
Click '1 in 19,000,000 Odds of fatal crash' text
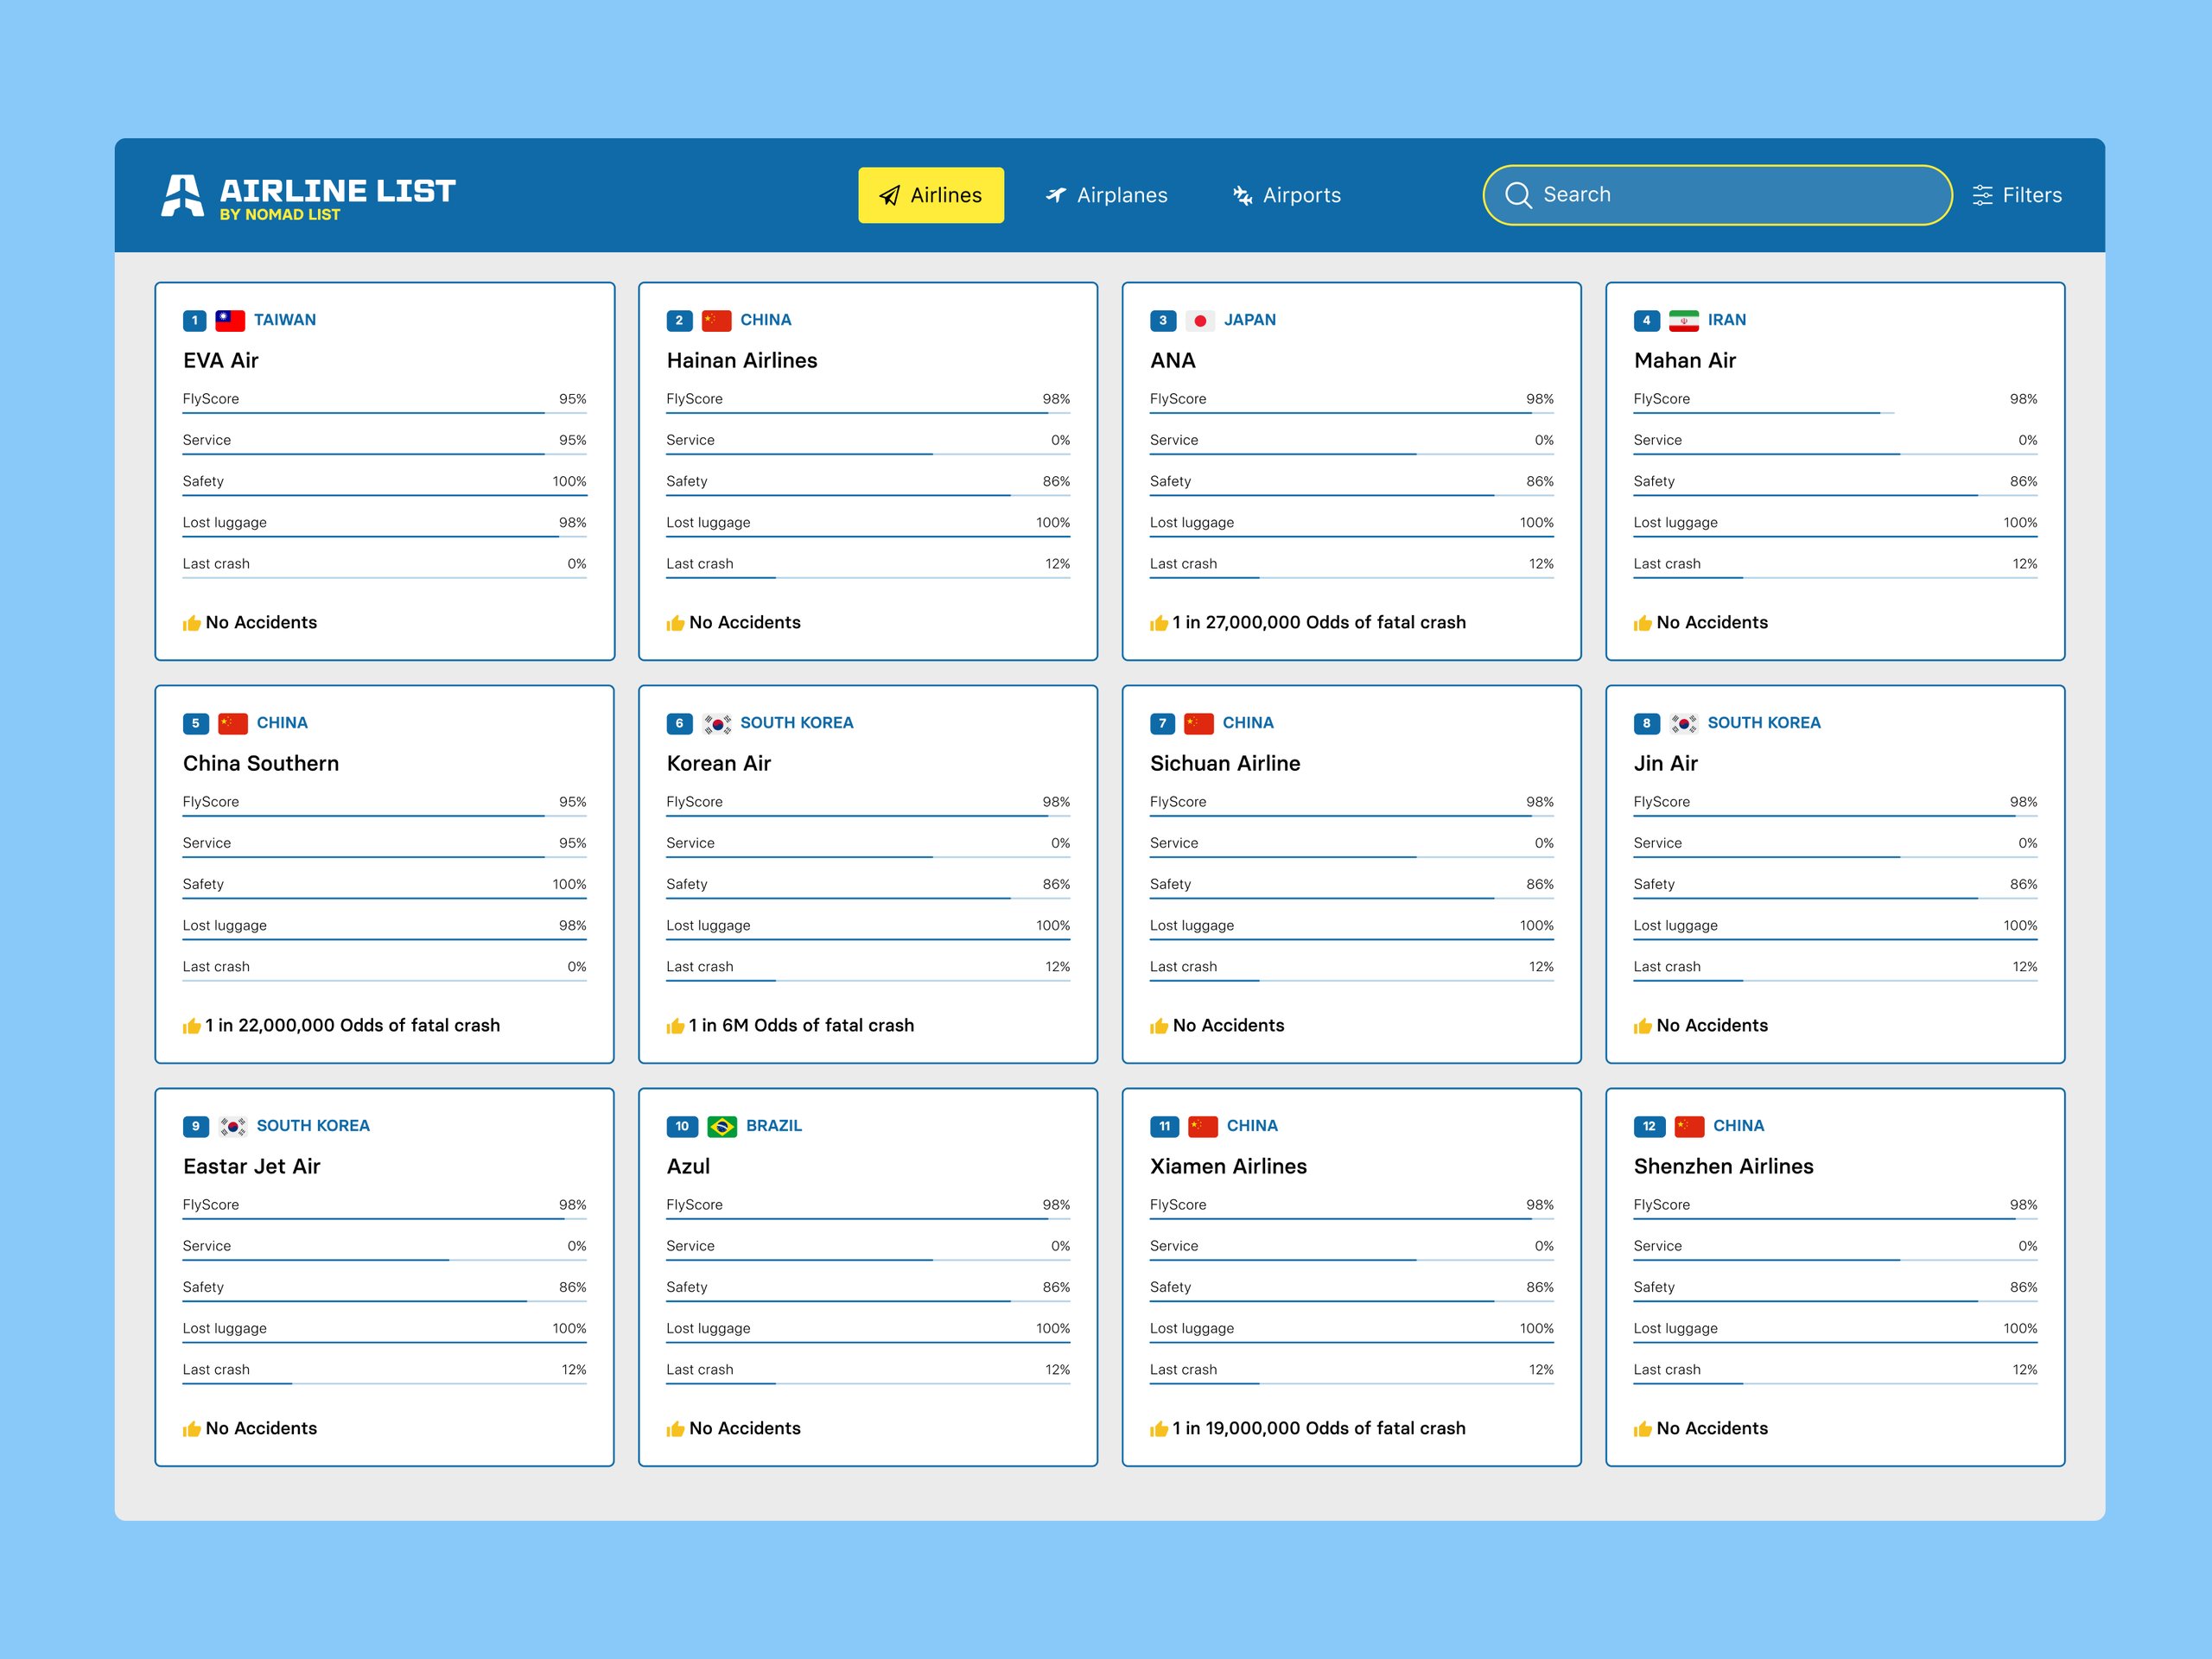tap(1319, 1428)
